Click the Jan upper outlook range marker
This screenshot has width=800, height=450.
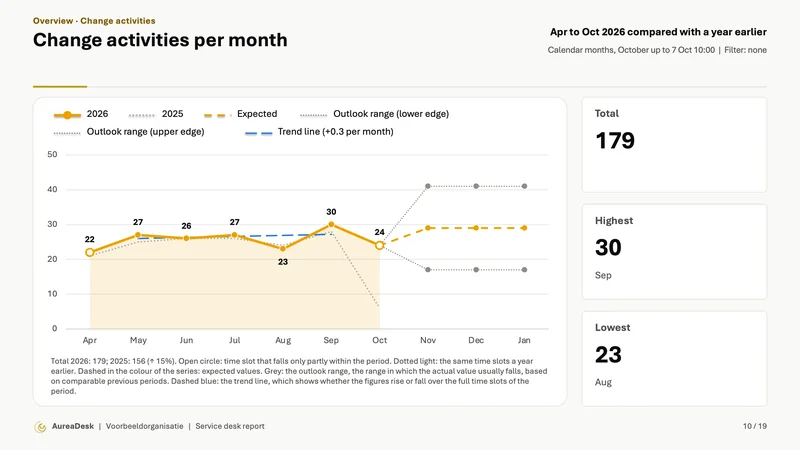[524, 186]
